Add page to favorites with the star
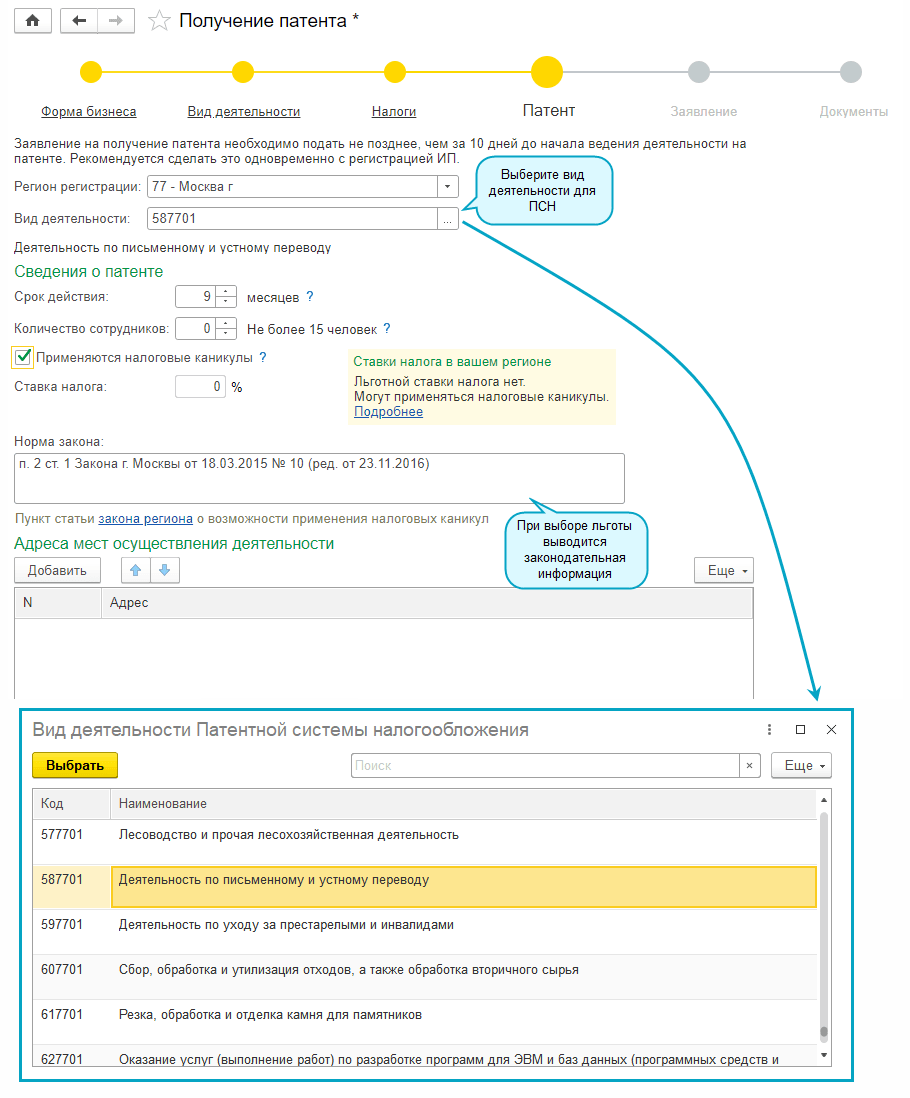The width and height of the screenshot is (910, 1098). coord(159,21)
